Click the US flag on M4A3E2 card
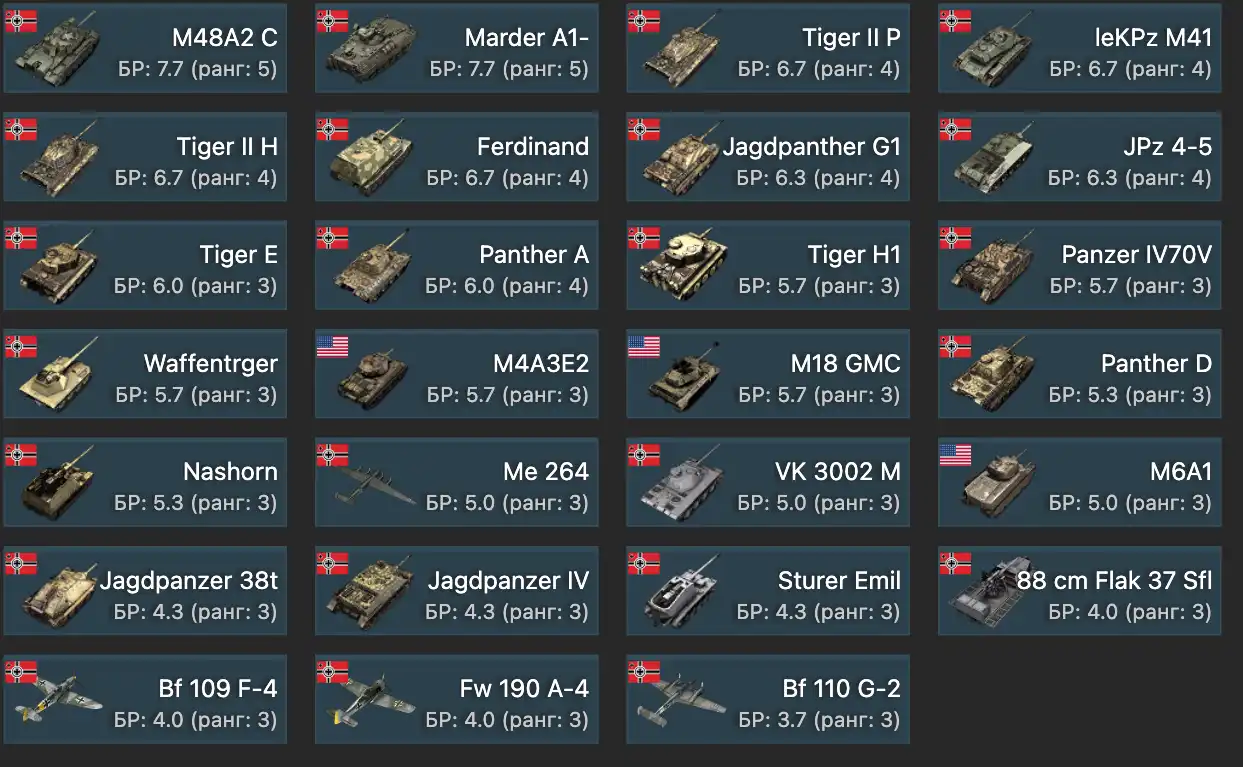Image resolution: width=1243 pixels, height=767 pixels. (332, 347)
